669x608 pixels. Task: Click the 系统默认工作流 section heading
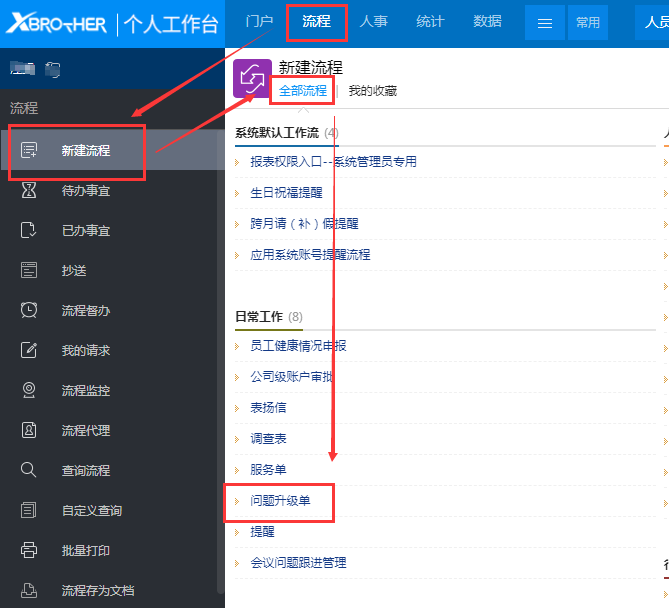(x=277, y=133)
